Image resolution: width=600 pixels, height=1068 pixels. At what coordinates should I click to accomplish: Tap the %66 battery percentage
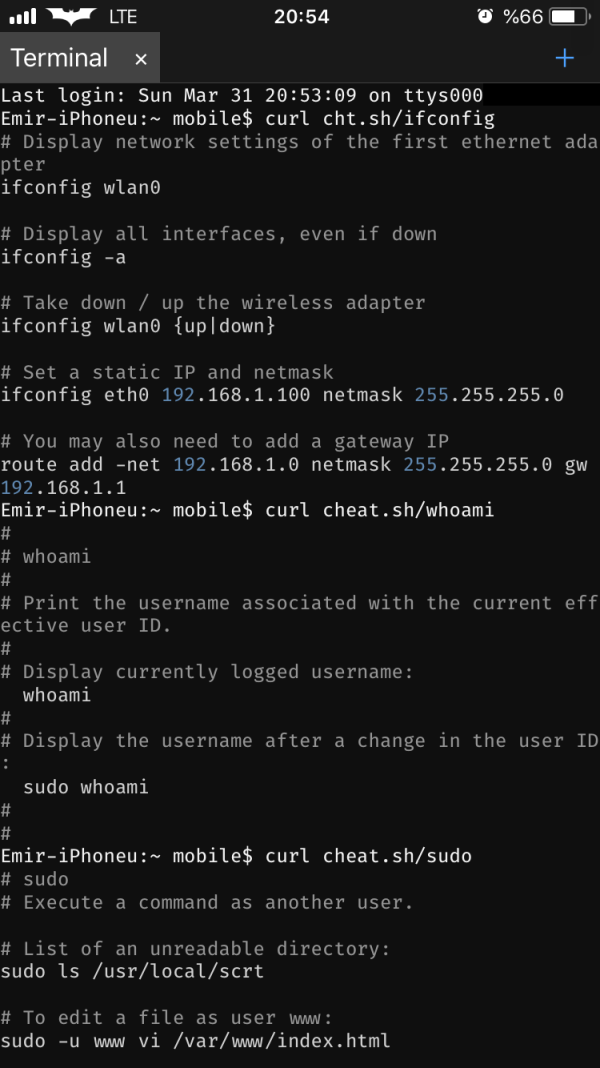[x=523, y=17]
